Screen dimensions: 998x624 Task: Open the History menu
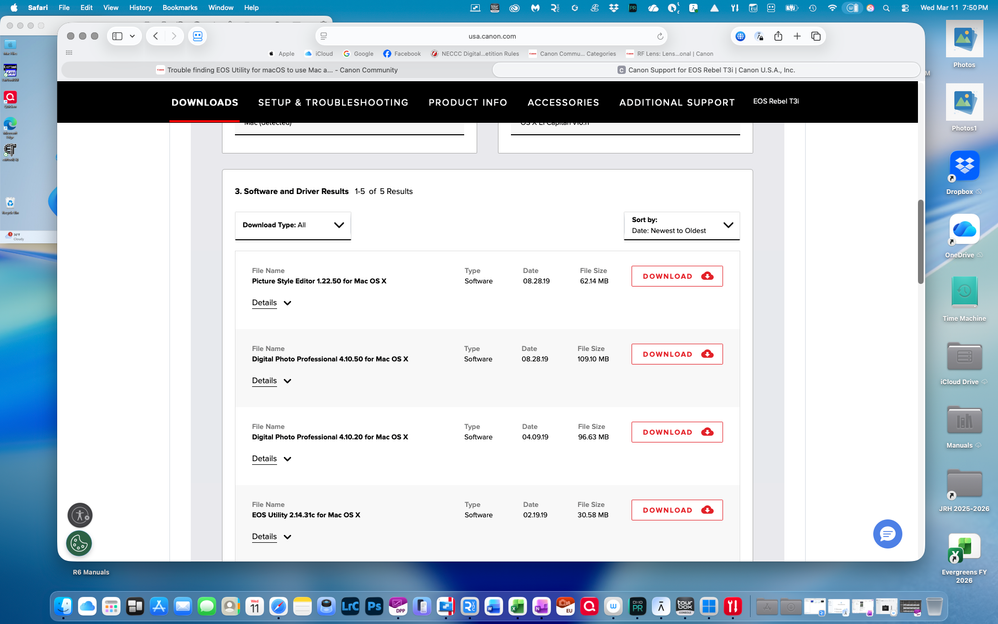tap(140, 8)
